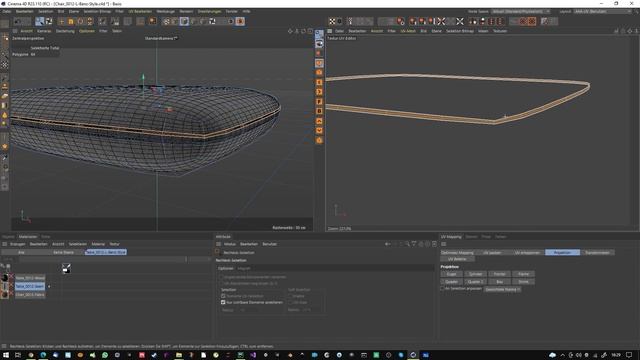
Task: Click the hamburger icon of the UV editor menu
Action: (330, 31)
